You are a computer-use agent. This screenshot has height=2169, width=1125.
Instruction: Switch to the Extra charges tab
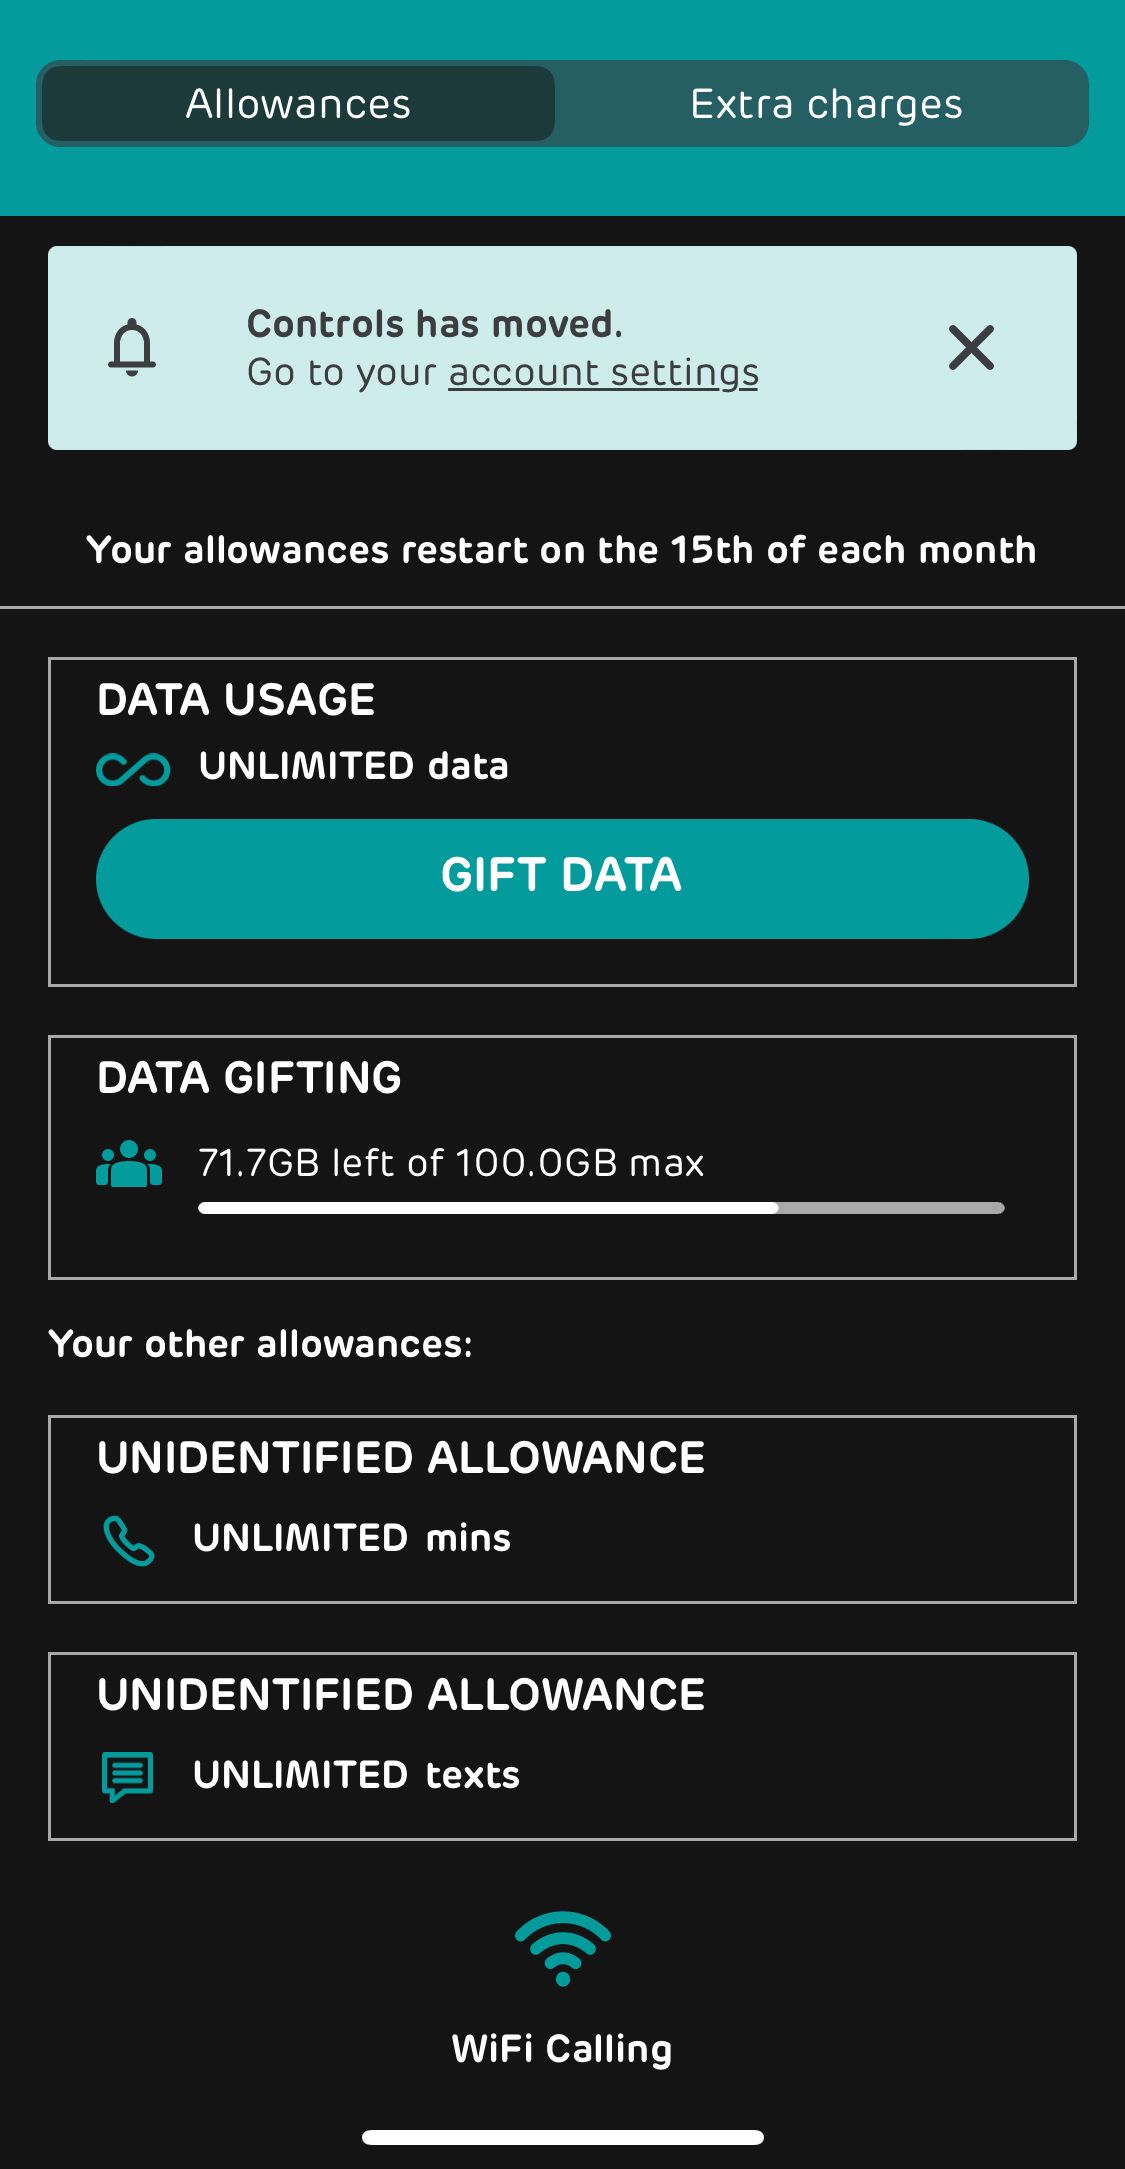(x=826, y=104)
